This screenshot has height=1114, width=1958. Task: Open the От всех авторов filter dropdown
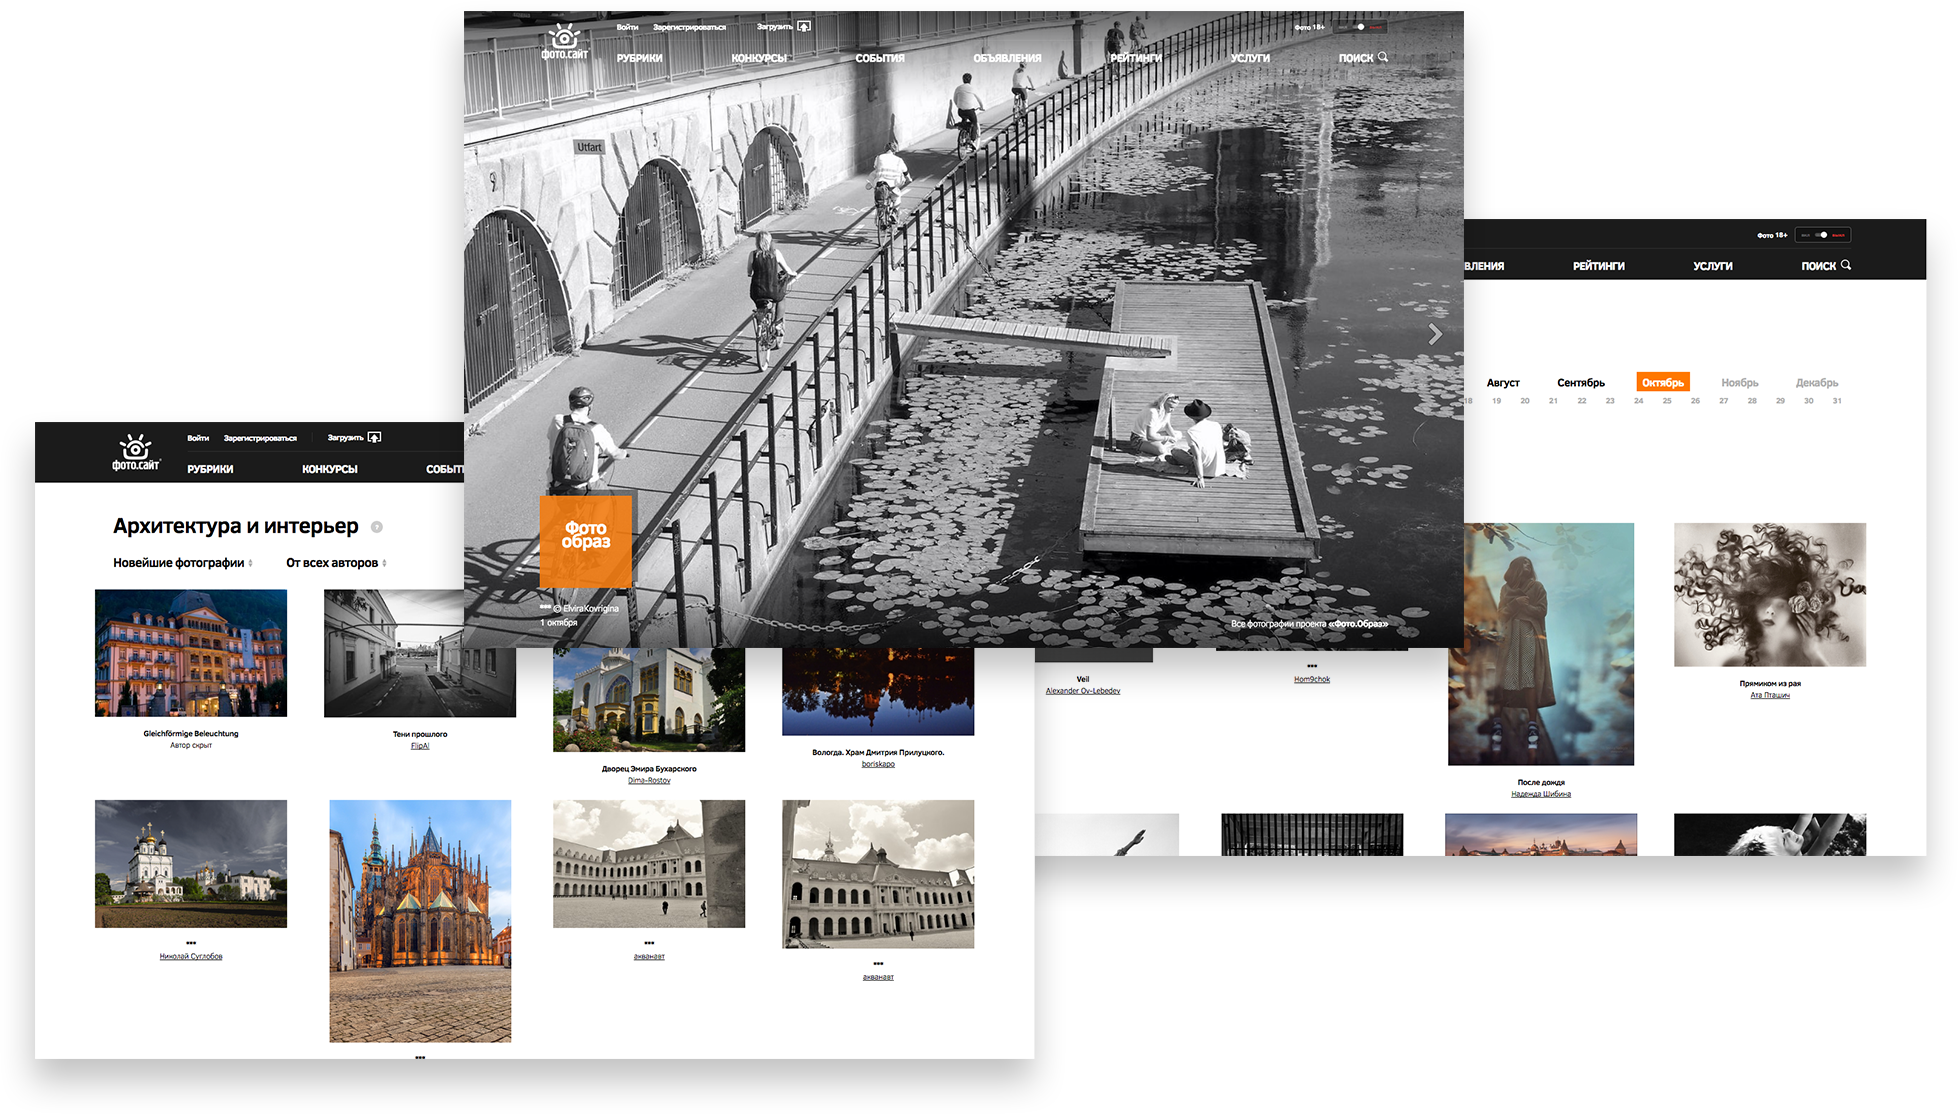336,563
